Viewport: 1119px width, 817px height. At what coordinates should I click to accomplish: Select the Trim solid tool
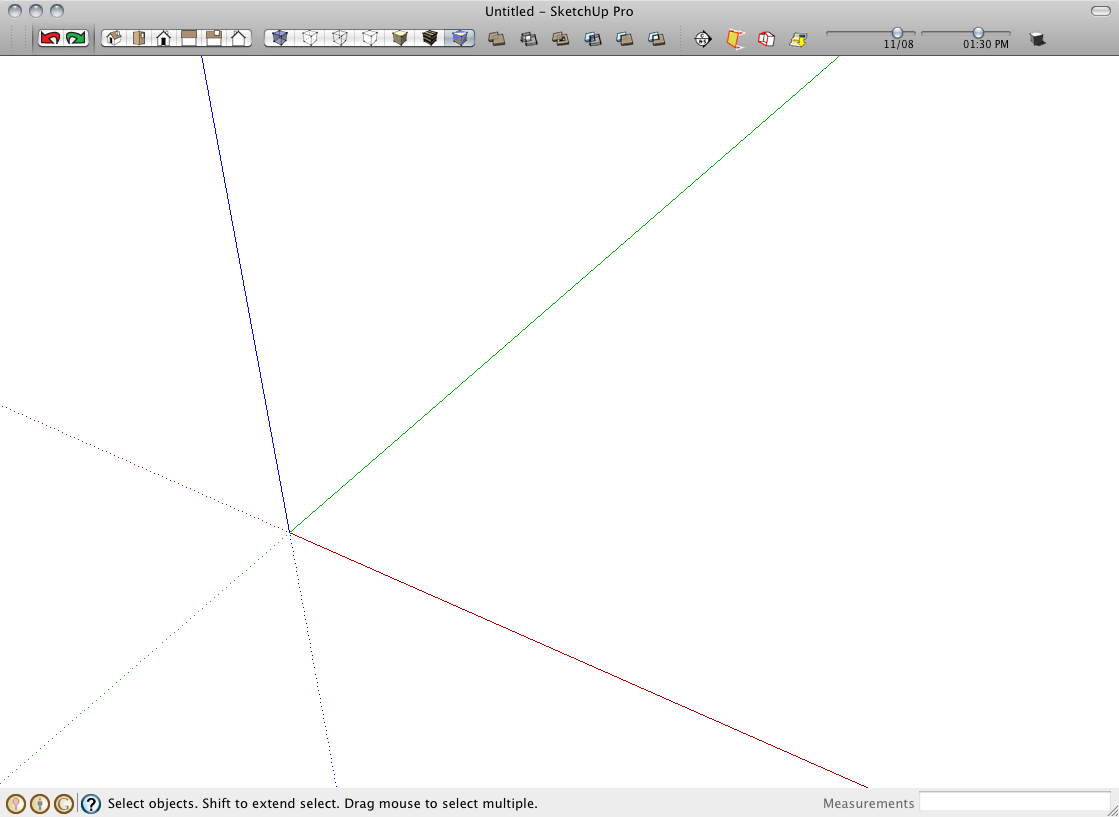coord(625,39)
